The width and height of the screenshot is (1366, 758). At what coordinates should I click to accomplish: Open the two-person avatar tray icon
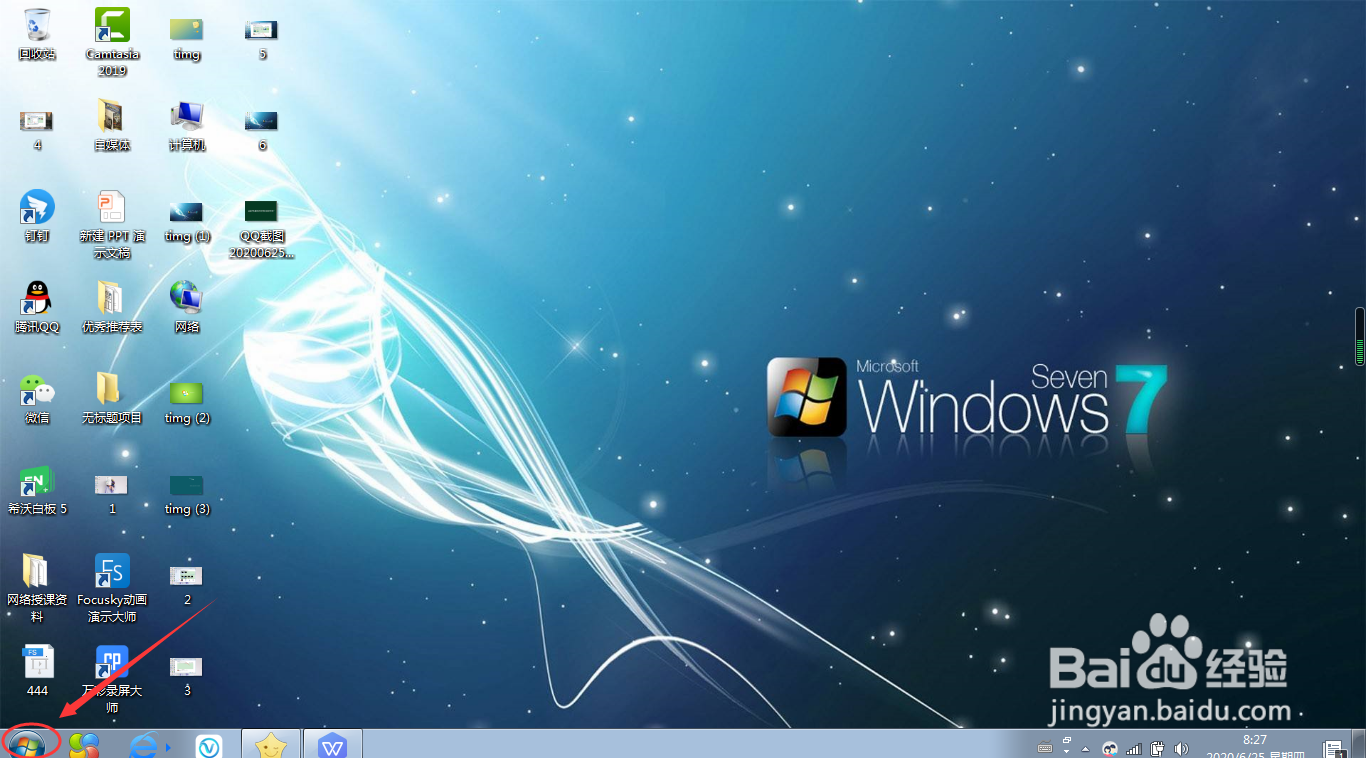1110,748
